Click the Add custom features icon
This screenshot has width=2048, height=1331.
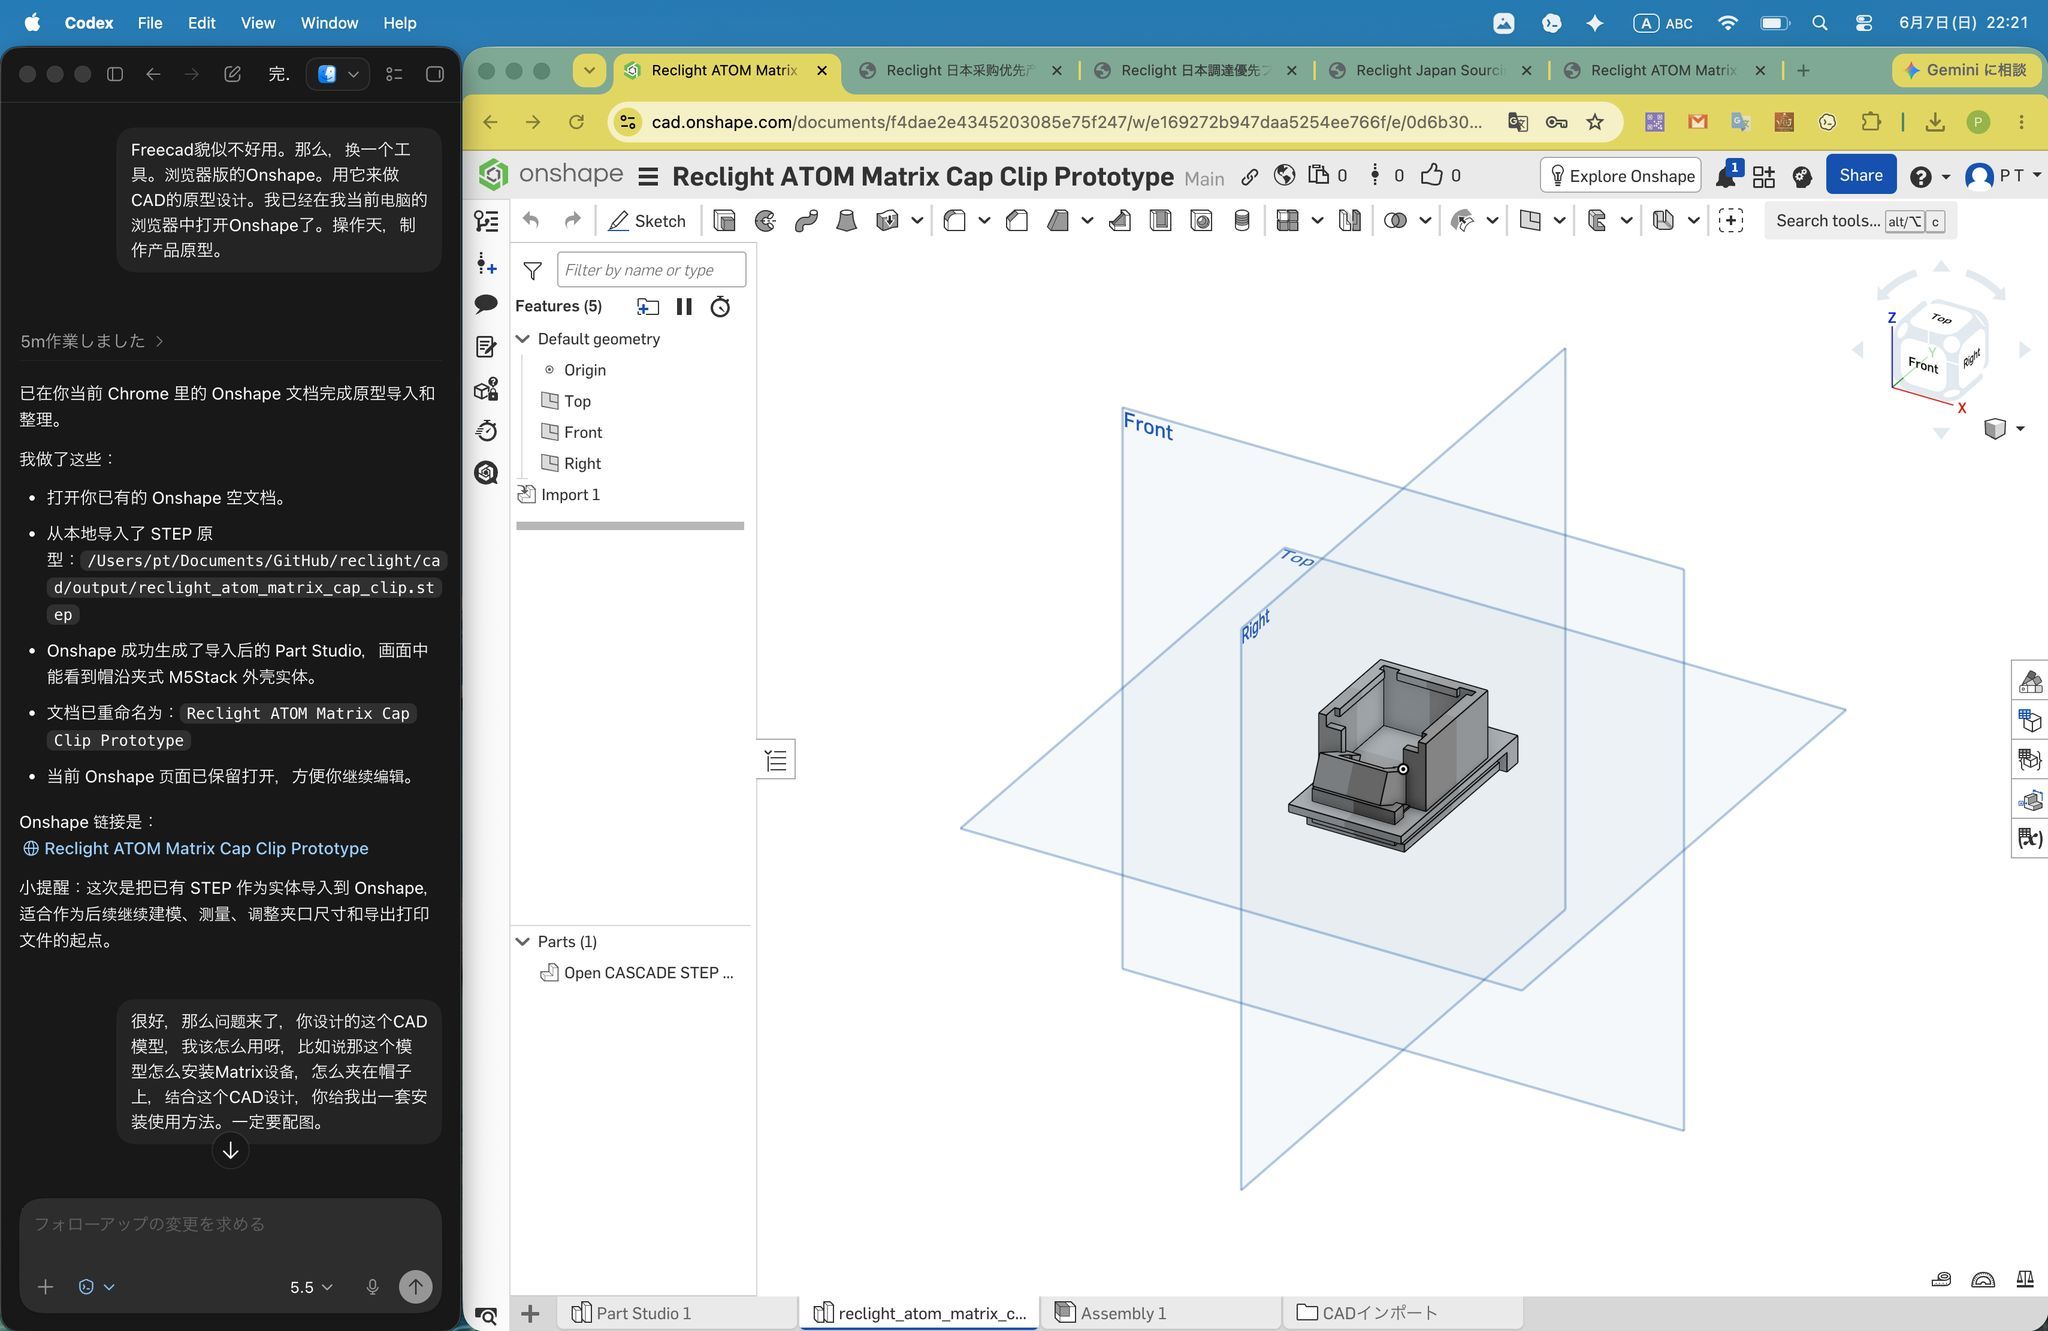(x=1731, y=221)
